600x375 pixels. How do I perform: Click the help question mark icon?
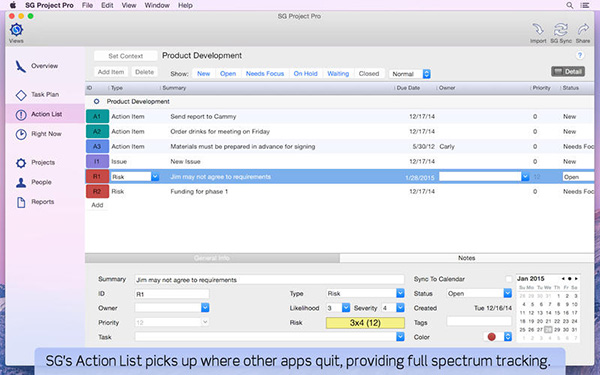tap(580, 55)
